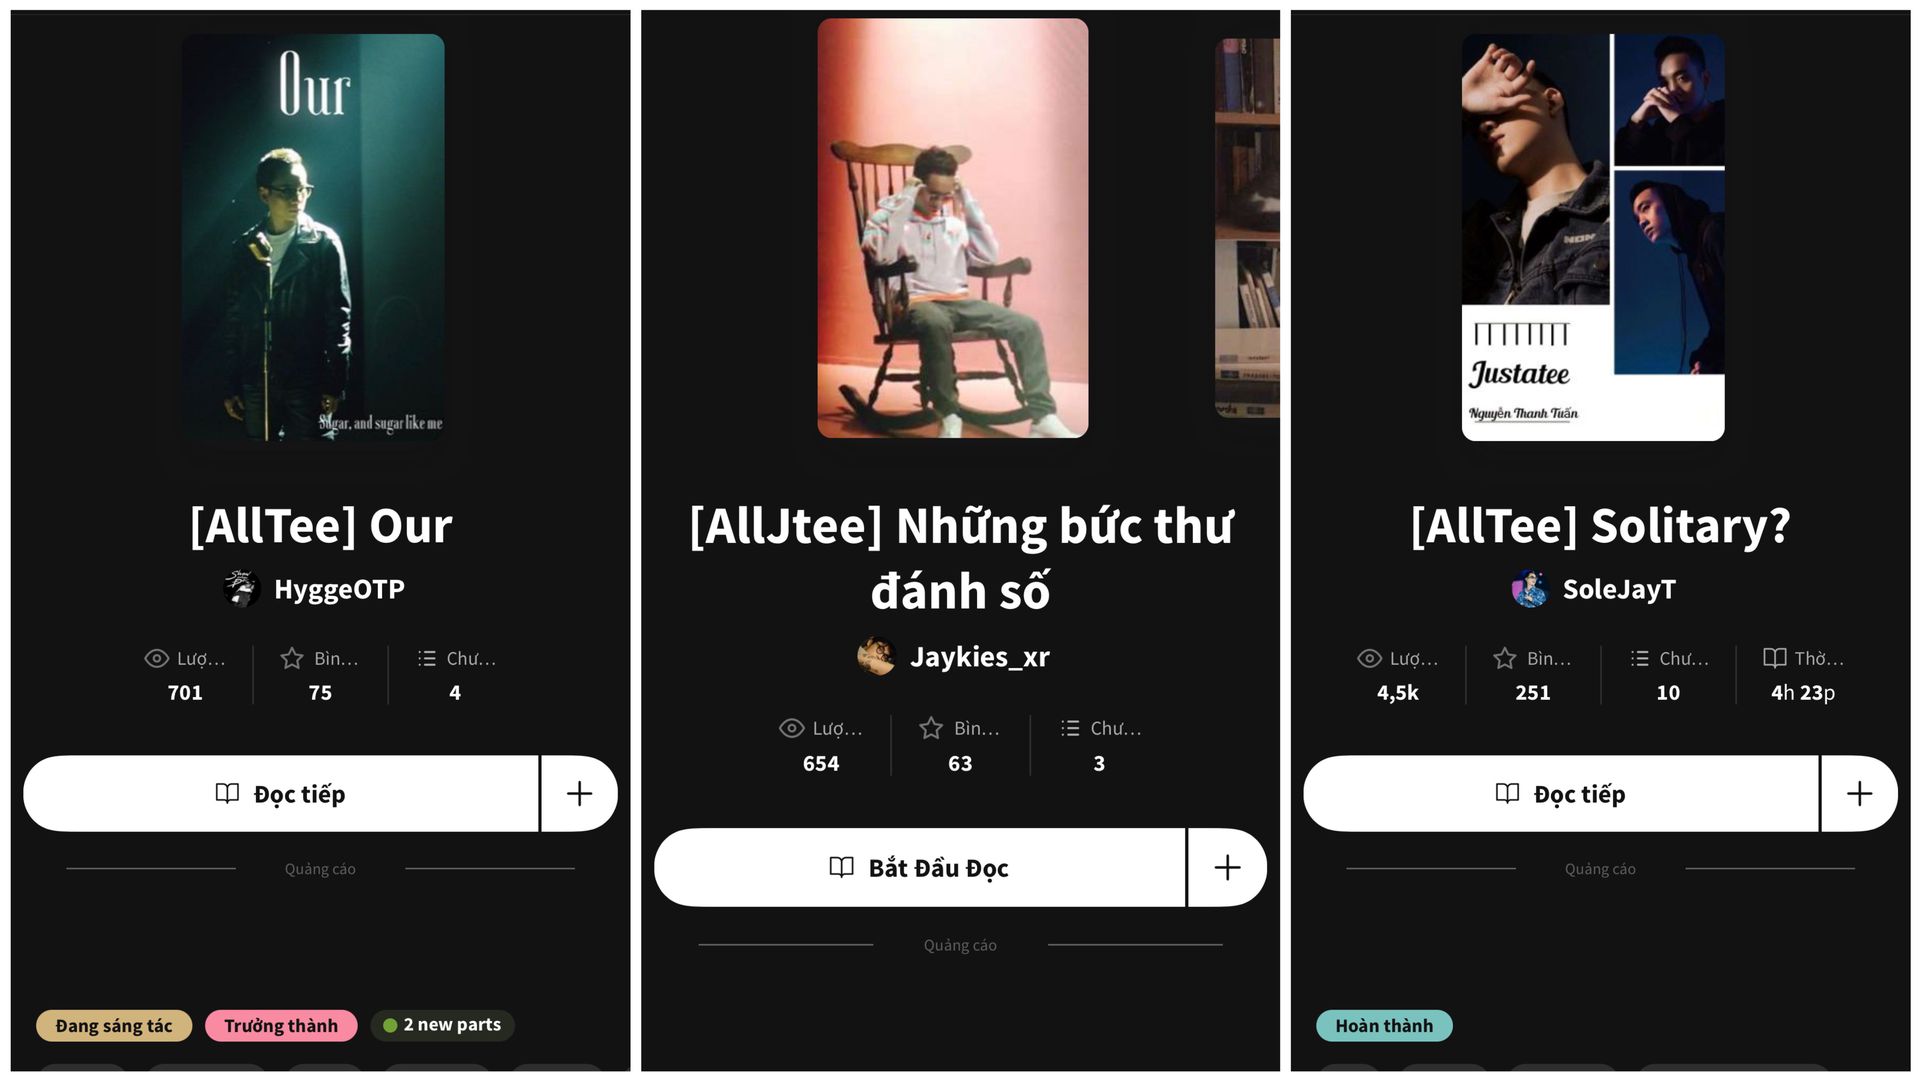Image resolution: width=1920 pixels, height=1080 pixels.
Task: Open SoleJayT profile avatar
Action: pyautogui.click(x=1529, y=589)
